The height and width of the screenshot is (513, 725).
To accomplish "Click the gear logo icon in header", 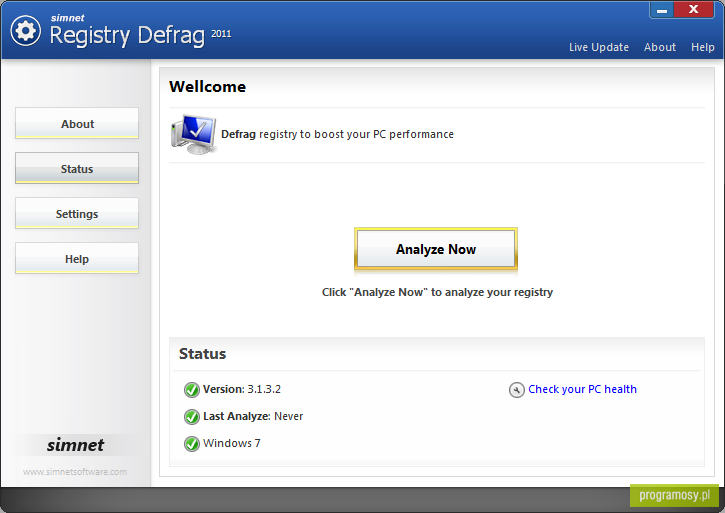I will click(x=25, y=31).
